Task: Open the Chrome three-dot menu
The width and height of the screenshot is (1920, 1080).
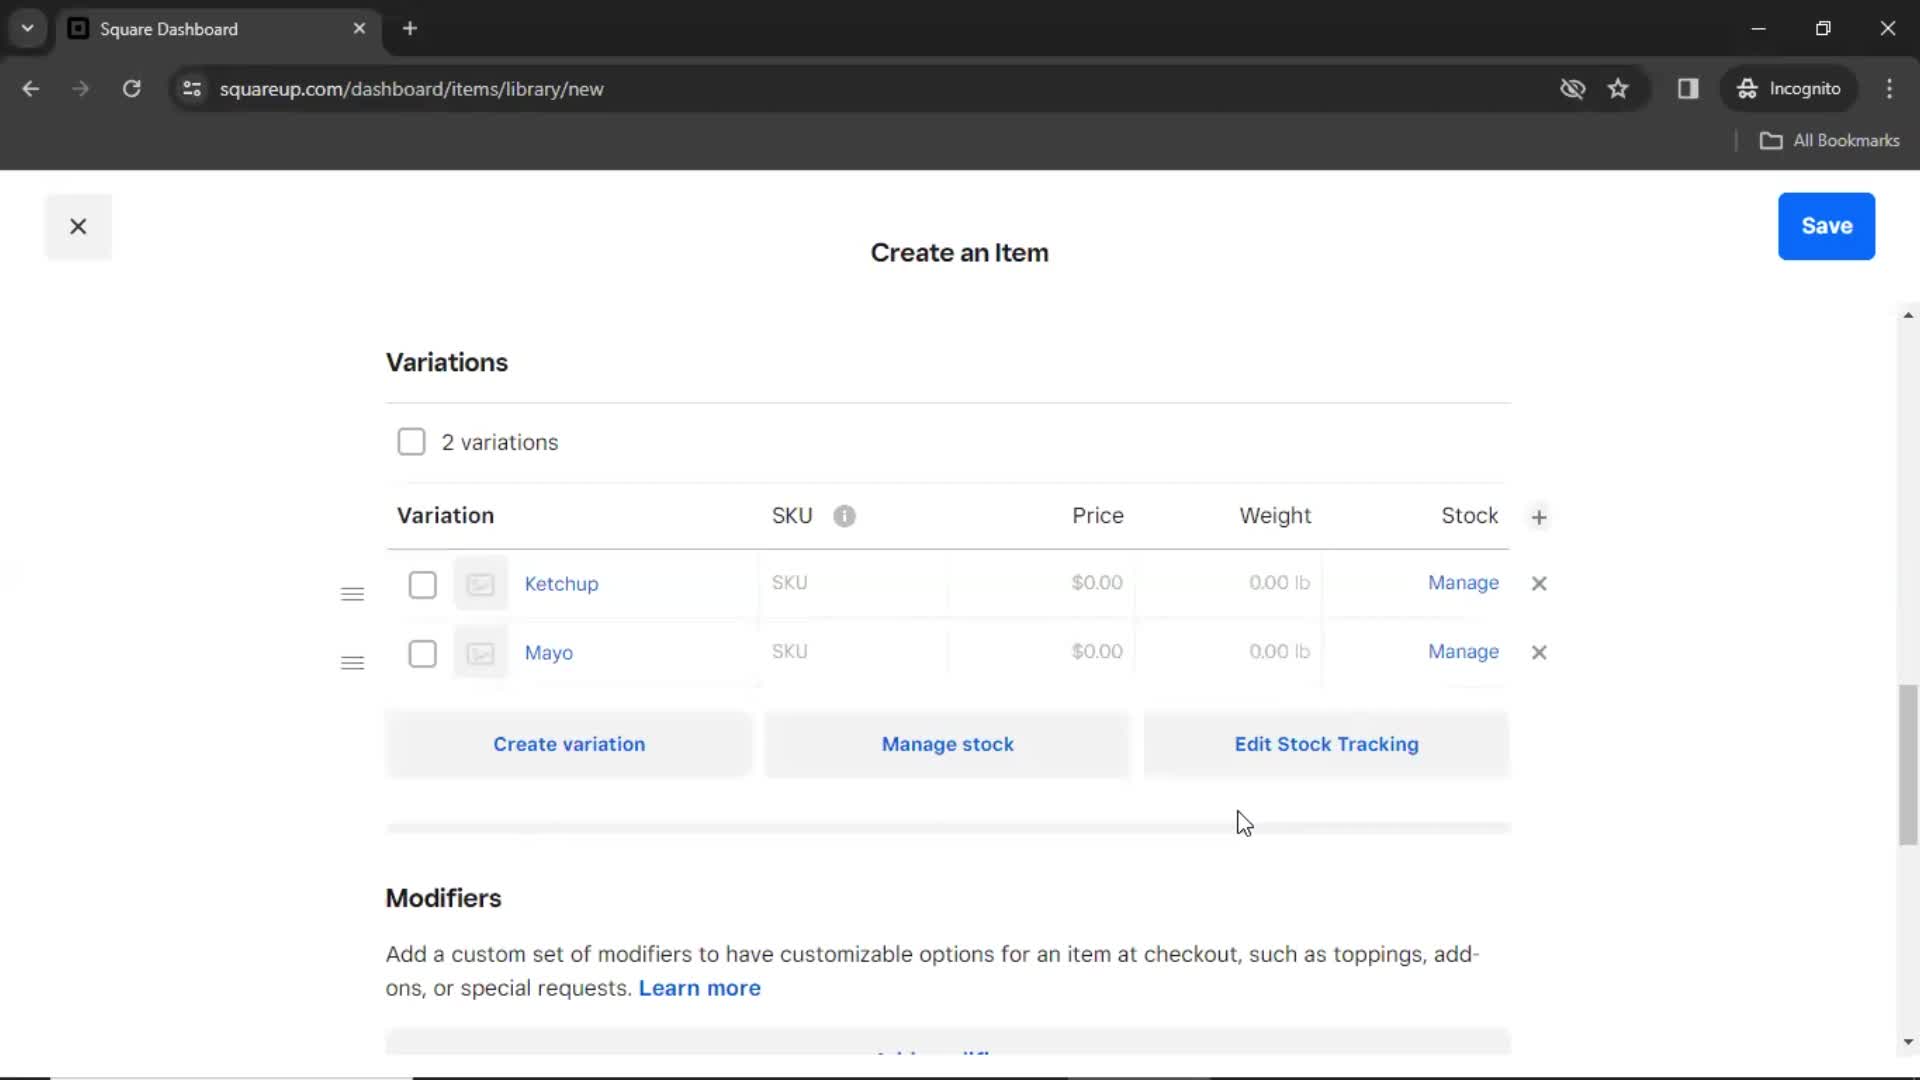Action: click(1889, 89)
